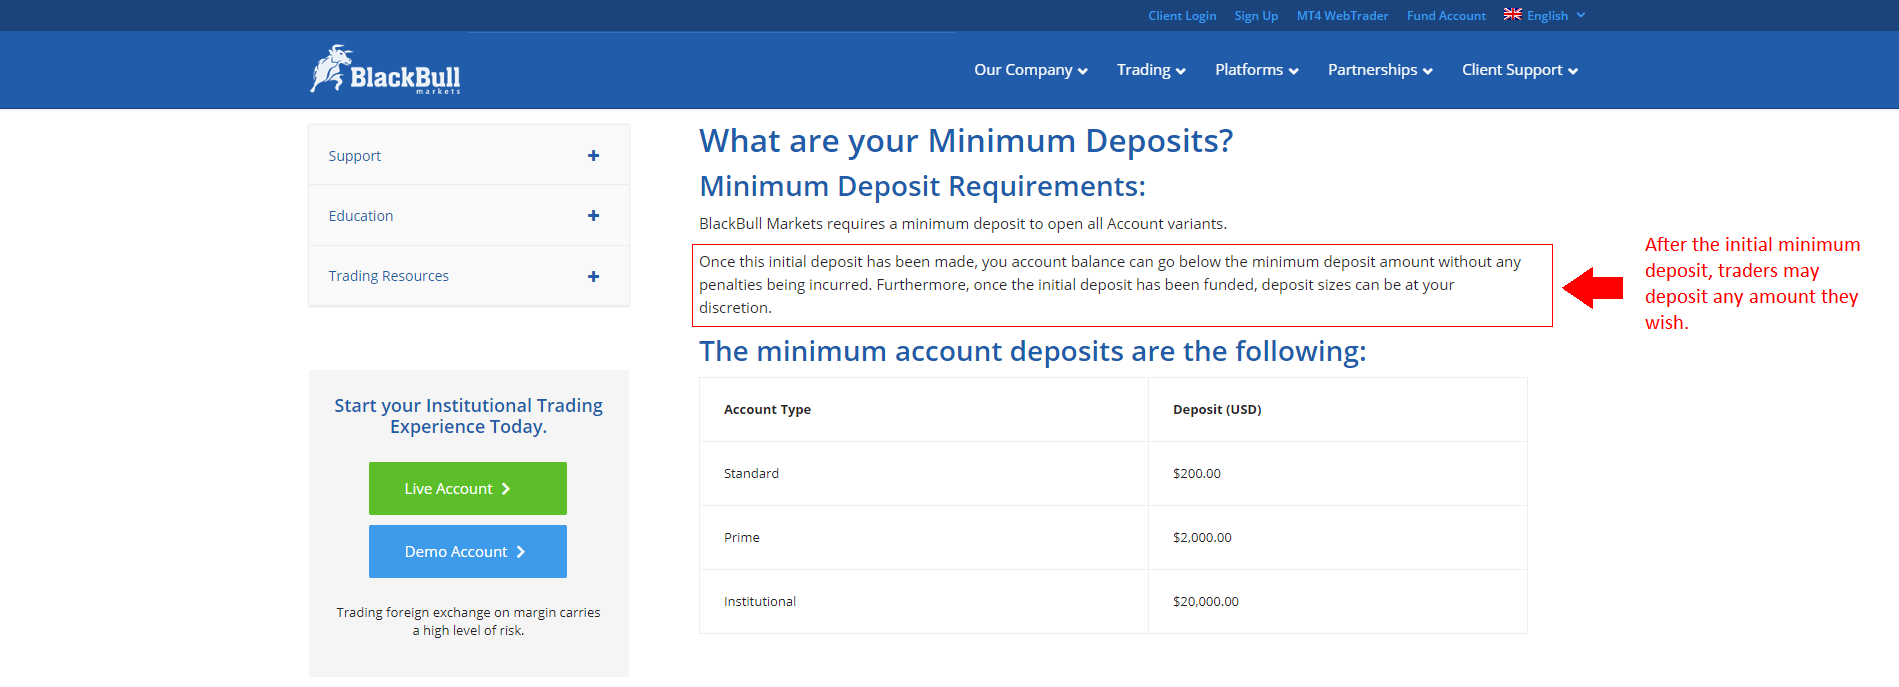This screenshot has width=1899, height=687.
Task: Click the Fund Account link
Action: [1446, 16]
